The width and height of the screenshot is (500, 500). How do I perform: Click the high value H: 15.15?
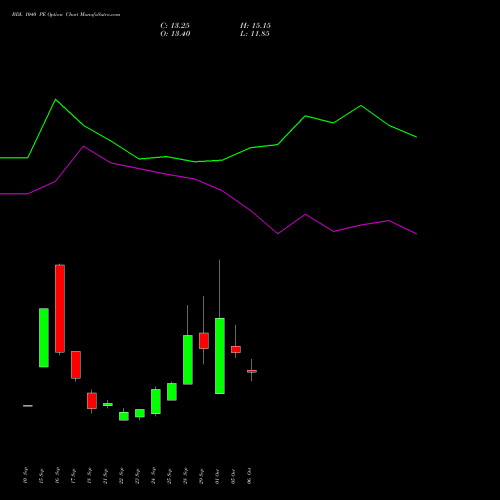pyautogui.click(x=255, y=26)
